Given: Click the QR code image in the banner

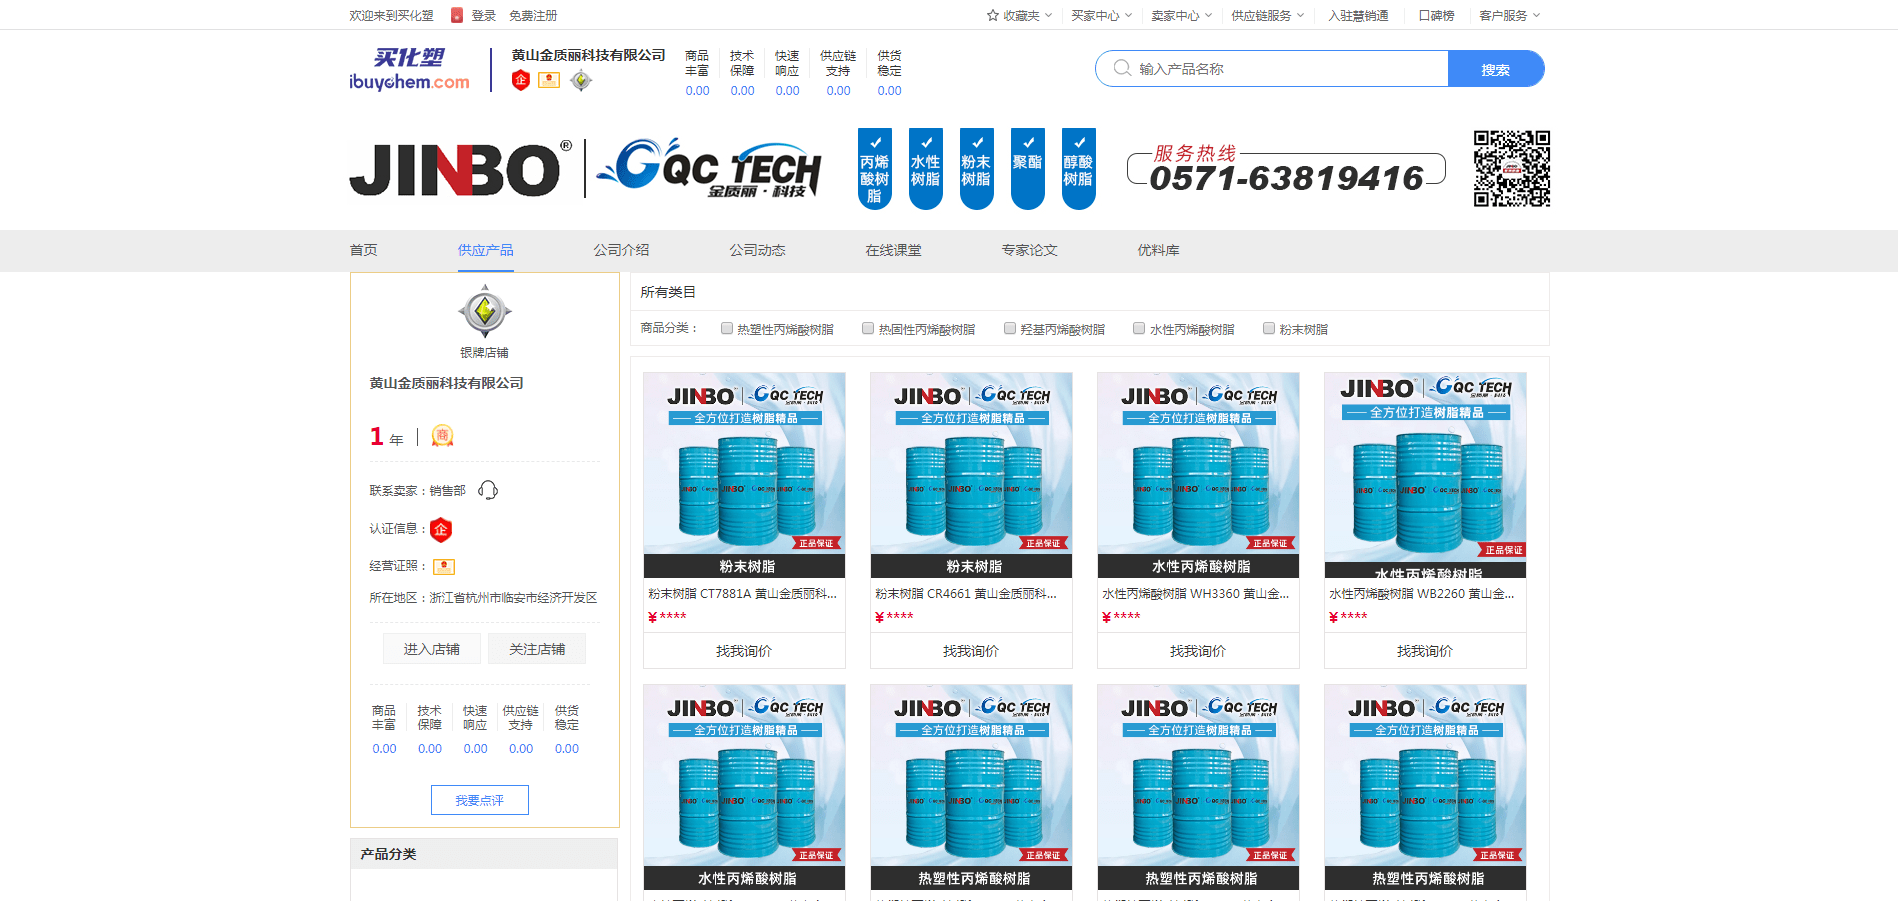Looking at the screenshot, I should point(1511,169).
